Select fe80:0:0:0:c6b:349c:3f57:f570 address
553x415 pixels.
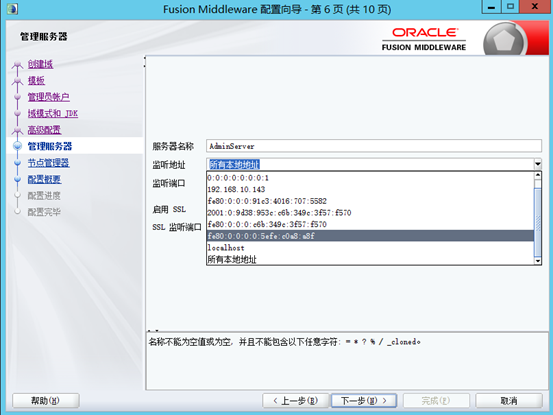(370, 224)
